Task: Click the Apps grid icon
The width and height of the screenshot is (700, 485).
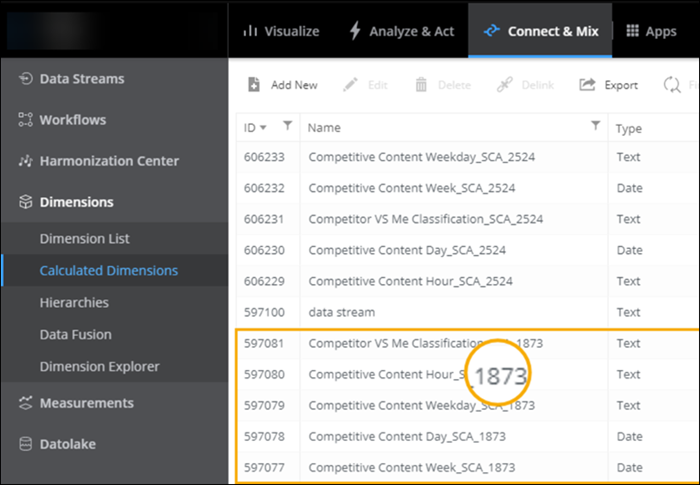Action: tap(632, 31)
